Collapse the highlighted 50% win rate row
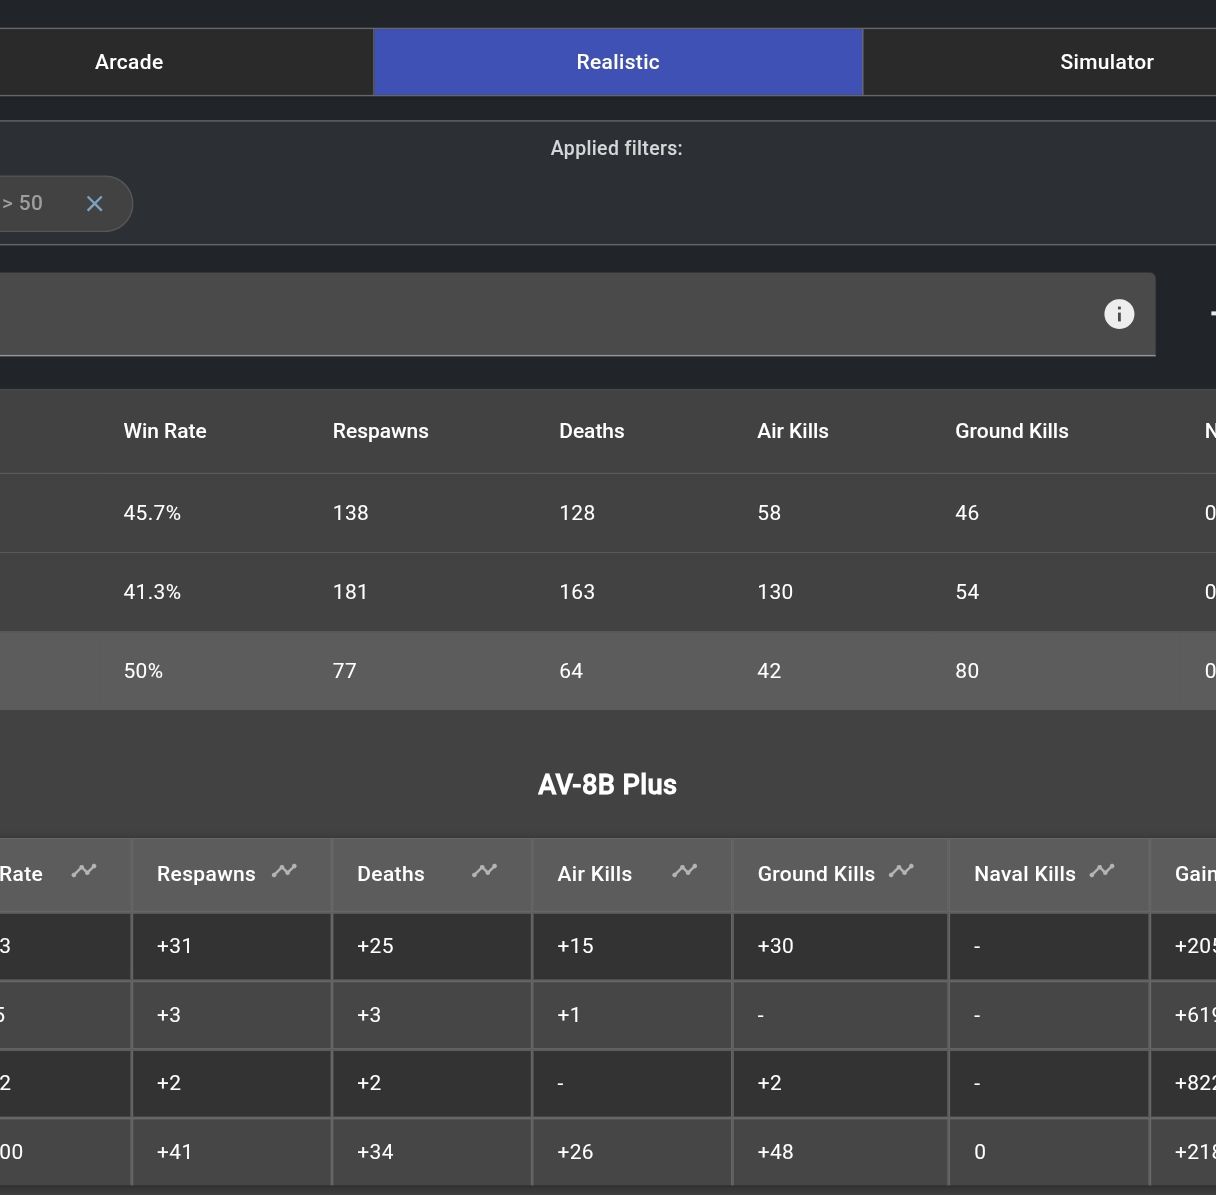This screenshot has height=1195, width=1216. click(x=600, y=671)
